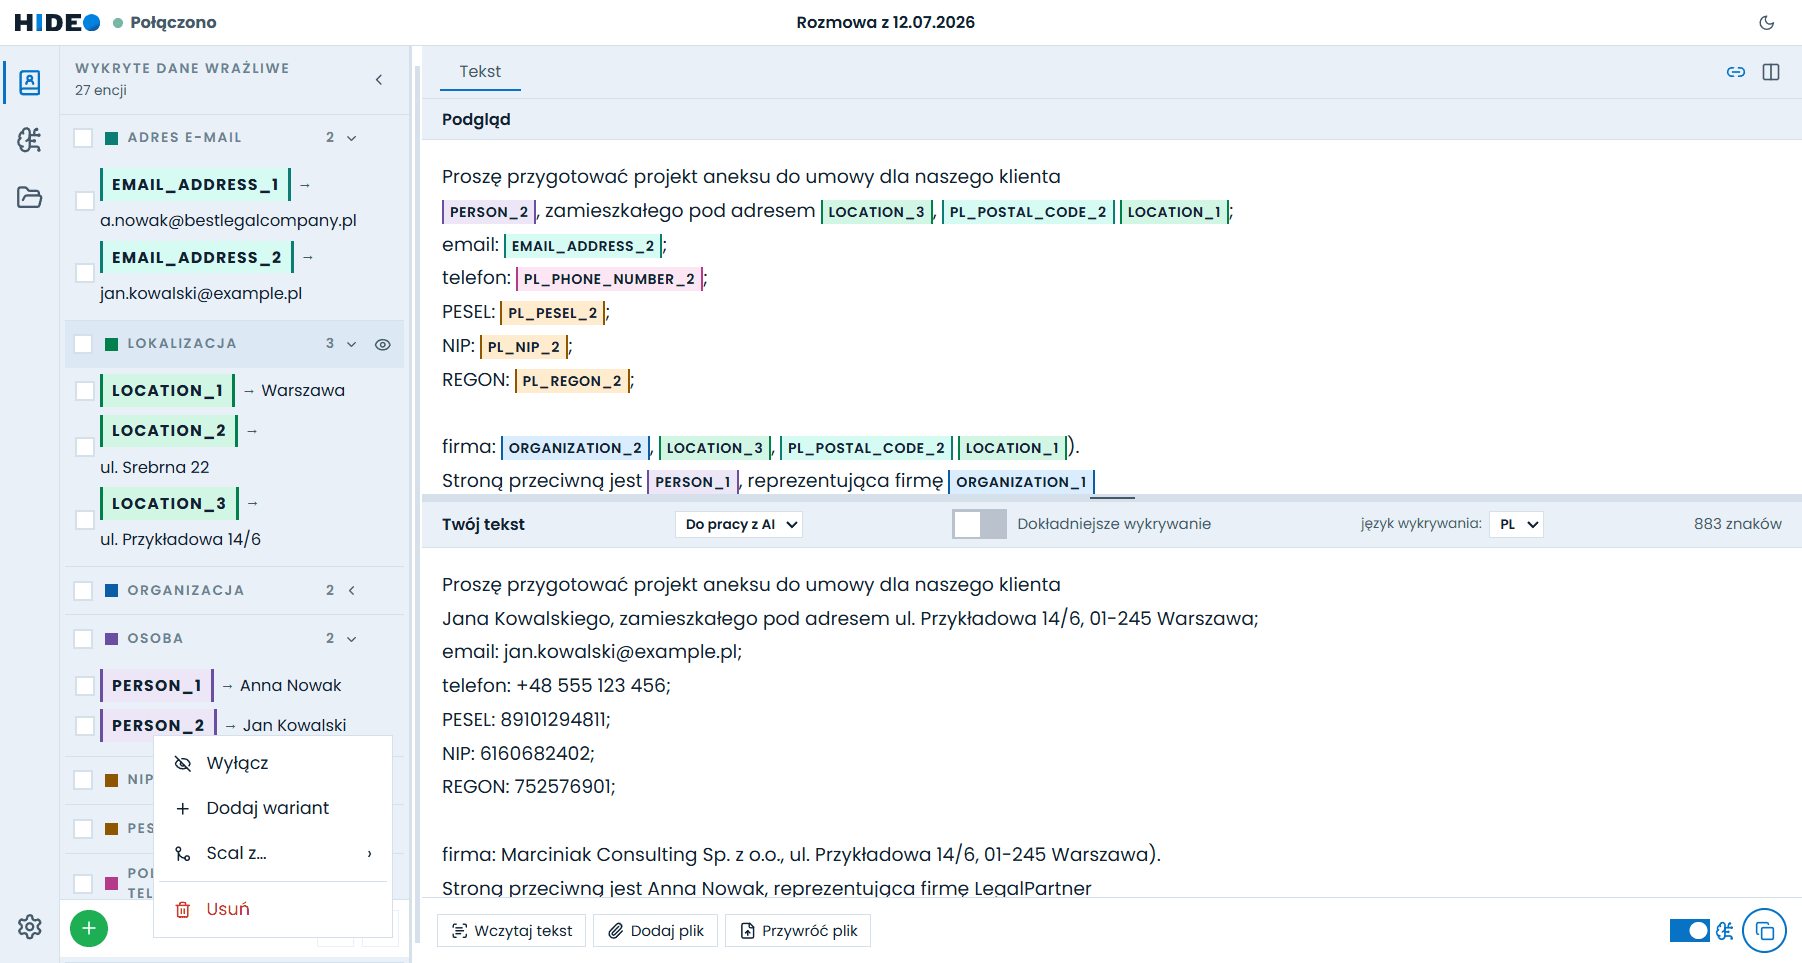The image size is (1802, 963).
Task: Open the folders sidebar icon
Action: [30, 197]
